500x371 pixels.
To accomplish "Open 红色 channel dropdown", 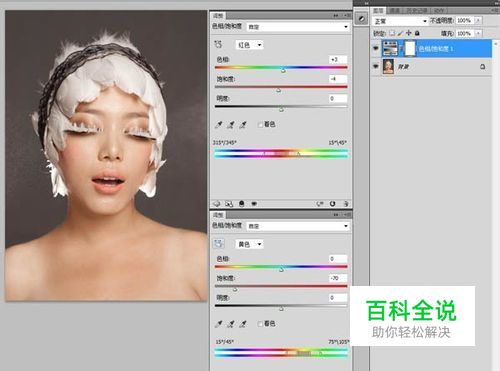I will (249, 45).
